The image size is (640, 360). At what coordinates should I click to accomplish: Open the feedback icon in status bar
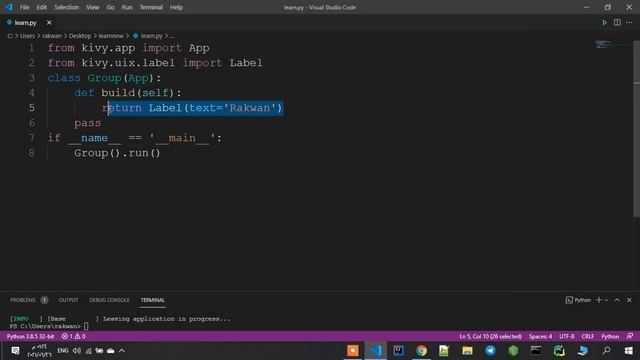click(x=630, y=336)
